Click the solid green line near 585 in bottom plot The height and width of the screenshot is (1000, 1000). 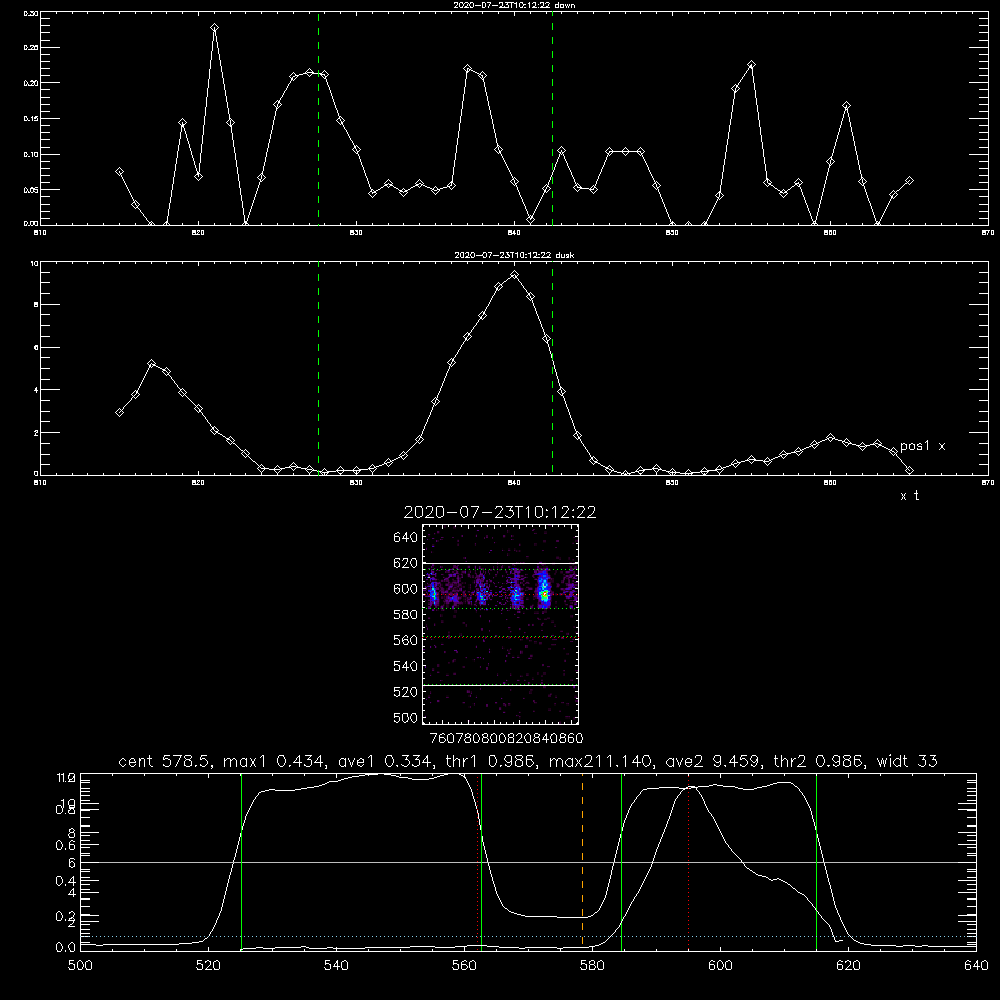click(621, 861)
